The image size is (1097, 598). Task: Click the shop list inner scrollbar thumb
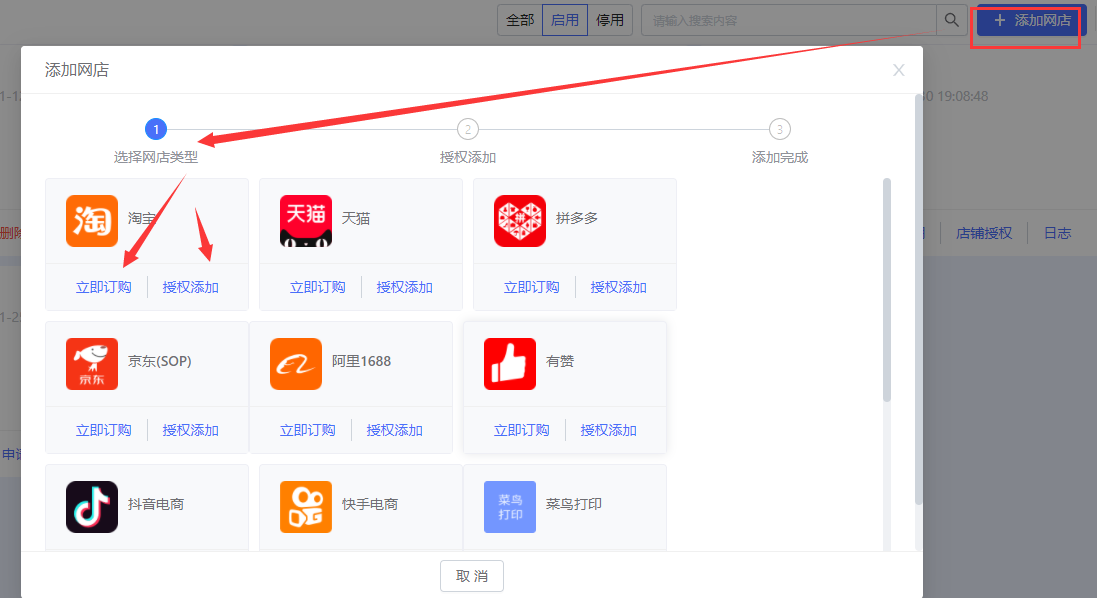887,290
